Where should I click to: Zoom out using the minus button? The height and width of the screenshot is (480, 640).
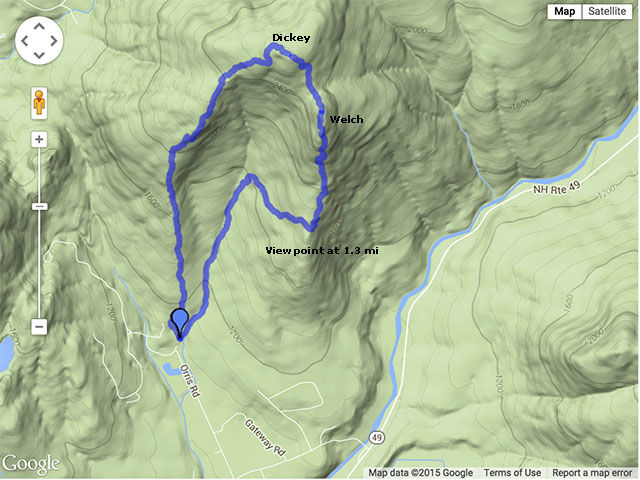coord(39,327)
